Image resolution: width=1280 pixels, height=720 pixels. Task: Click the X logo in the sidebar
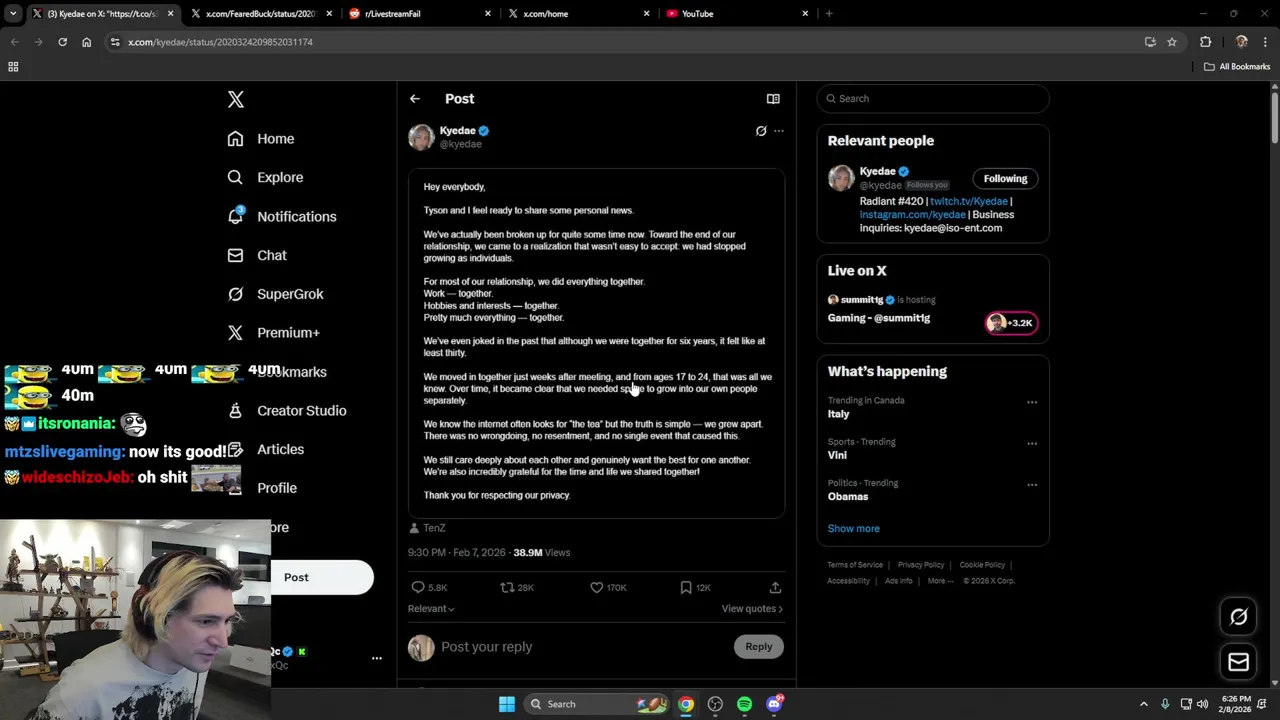(x=236, y=99)
